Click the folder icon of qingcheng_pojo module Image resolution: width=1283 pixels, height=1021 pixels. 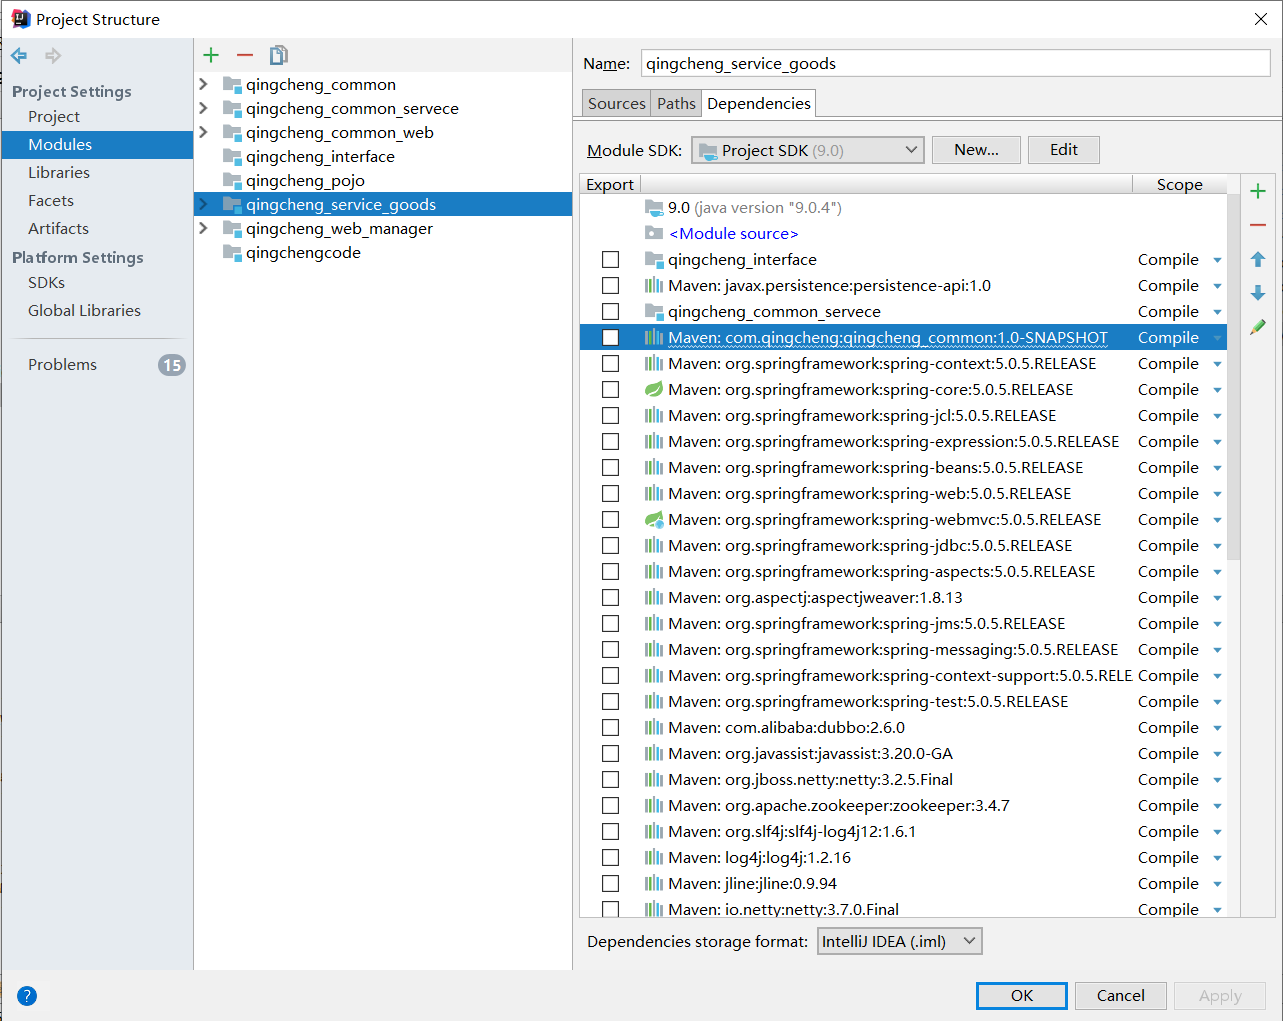click(x=232, y=181)
